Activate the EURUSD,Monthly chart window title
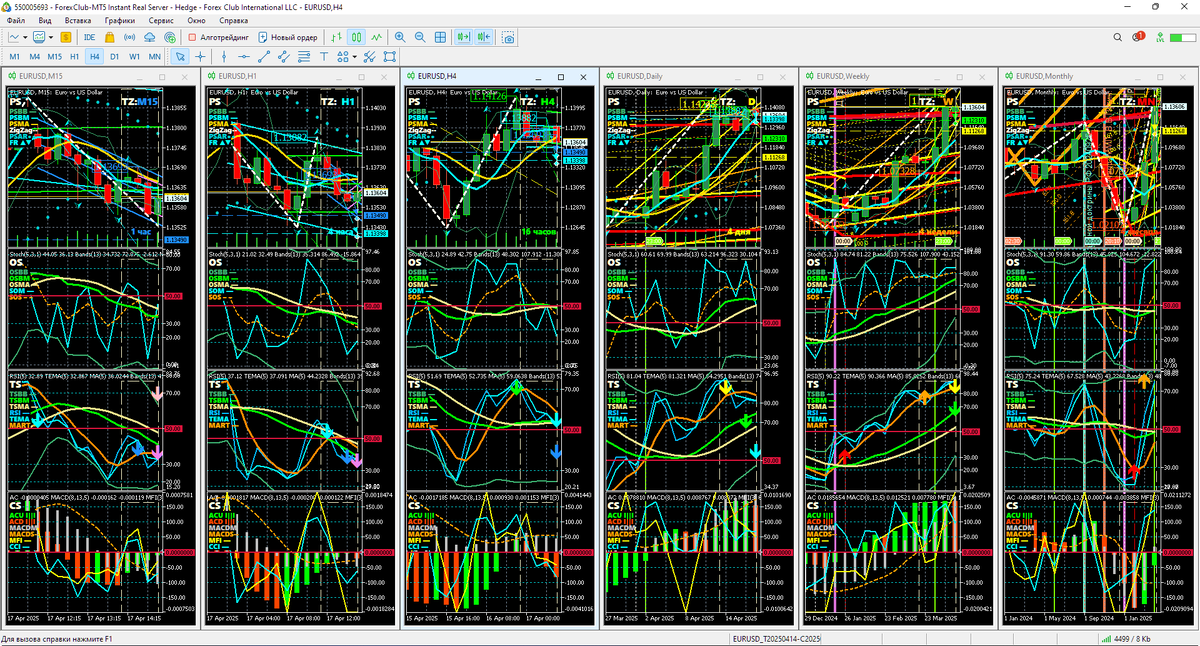The width and height of the screenshot is (1200, 646). (1044, 76)
